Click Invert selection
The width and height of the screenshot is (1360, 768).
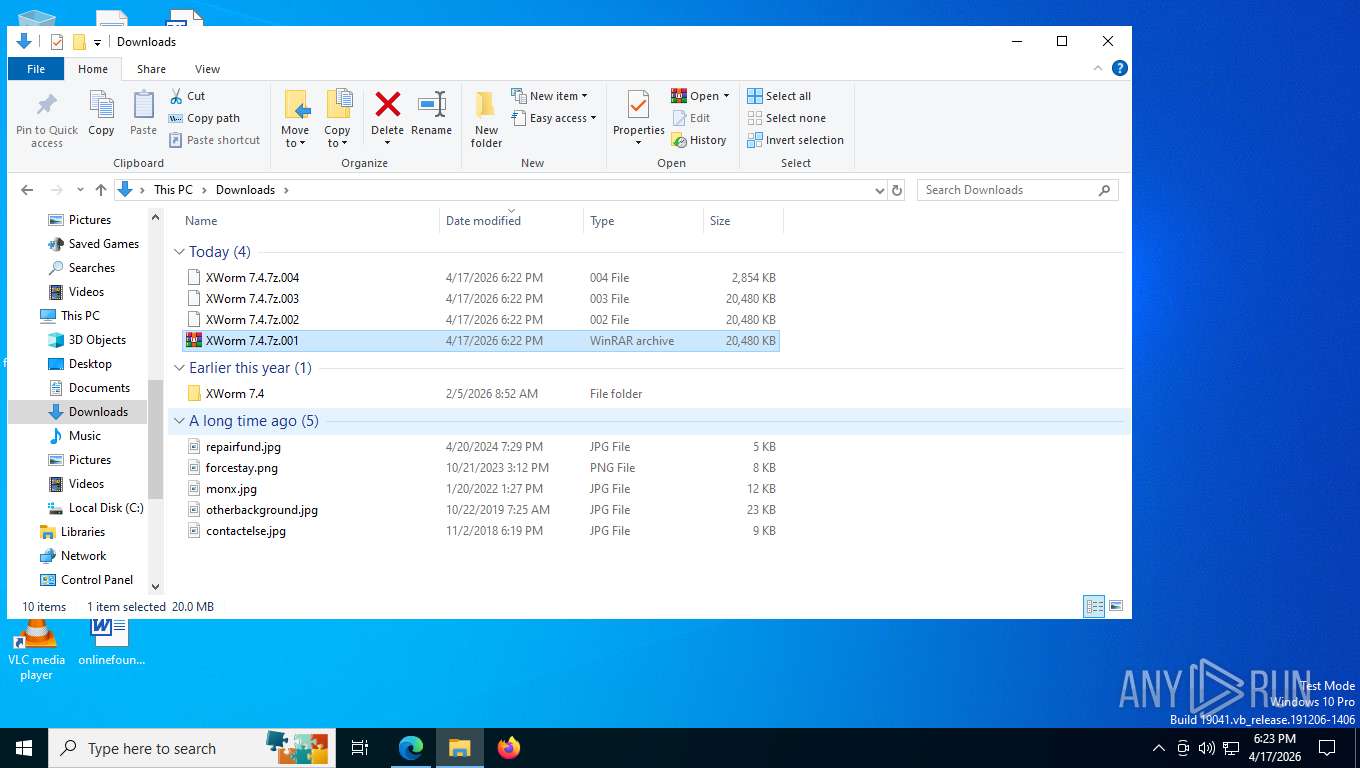pos(795,140)
